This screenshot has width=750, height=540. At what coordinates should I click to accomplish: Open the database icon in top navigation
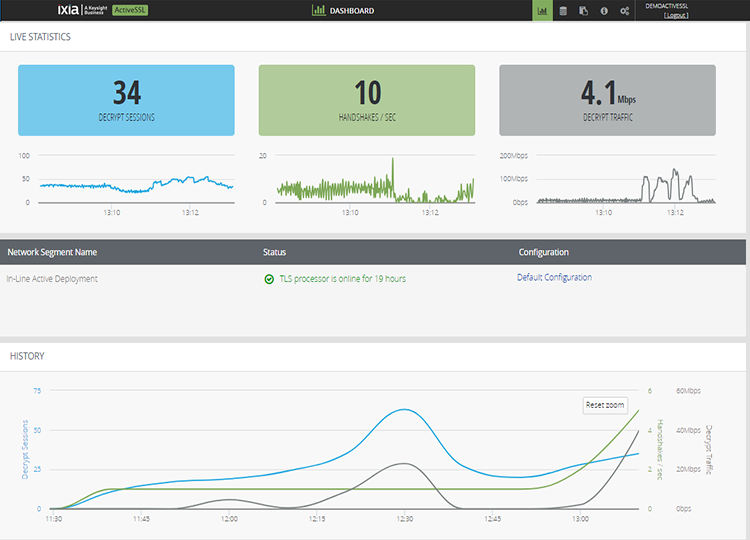pyautogui.click(x=563, y=11)
